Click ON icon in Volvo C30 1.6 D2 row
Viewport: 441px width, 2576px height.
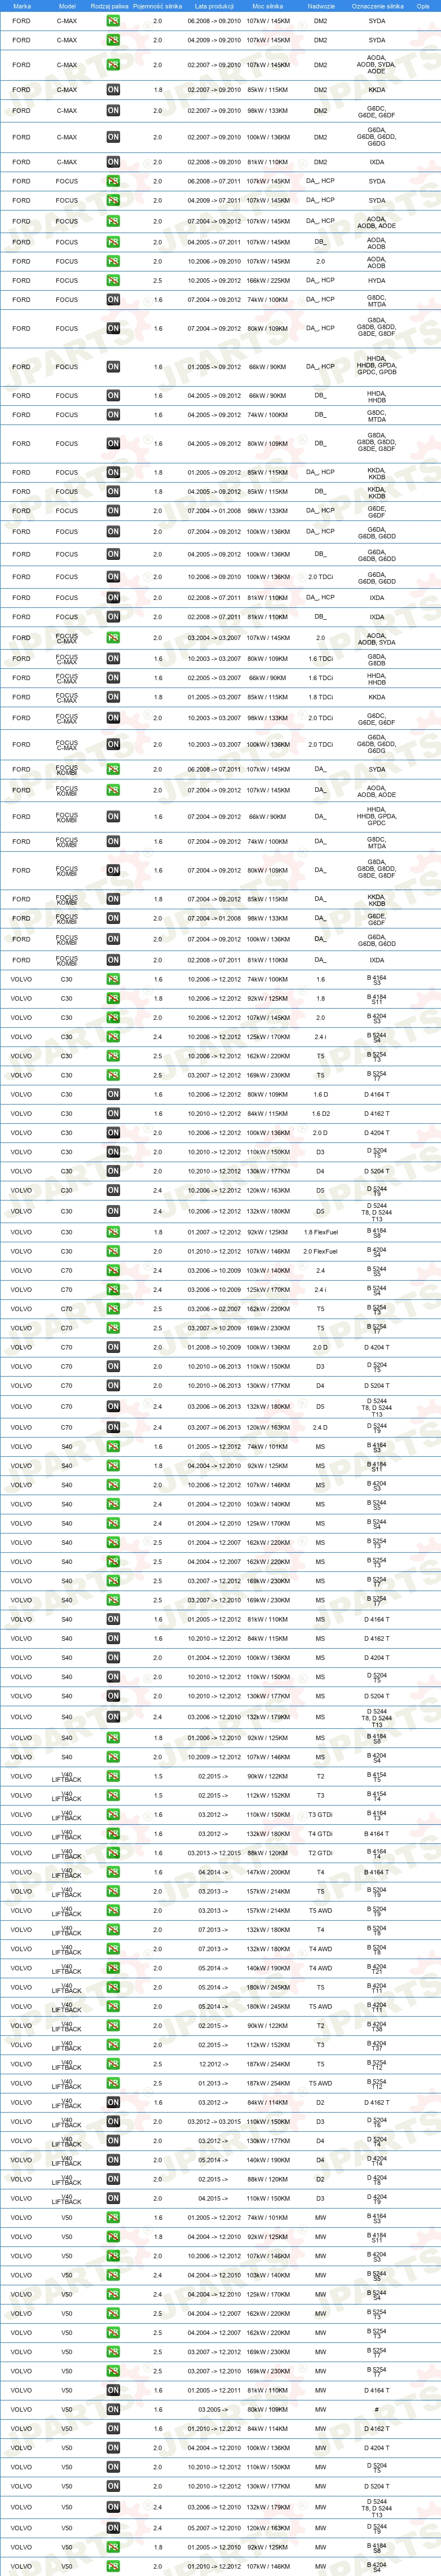tap(113, 1114)
